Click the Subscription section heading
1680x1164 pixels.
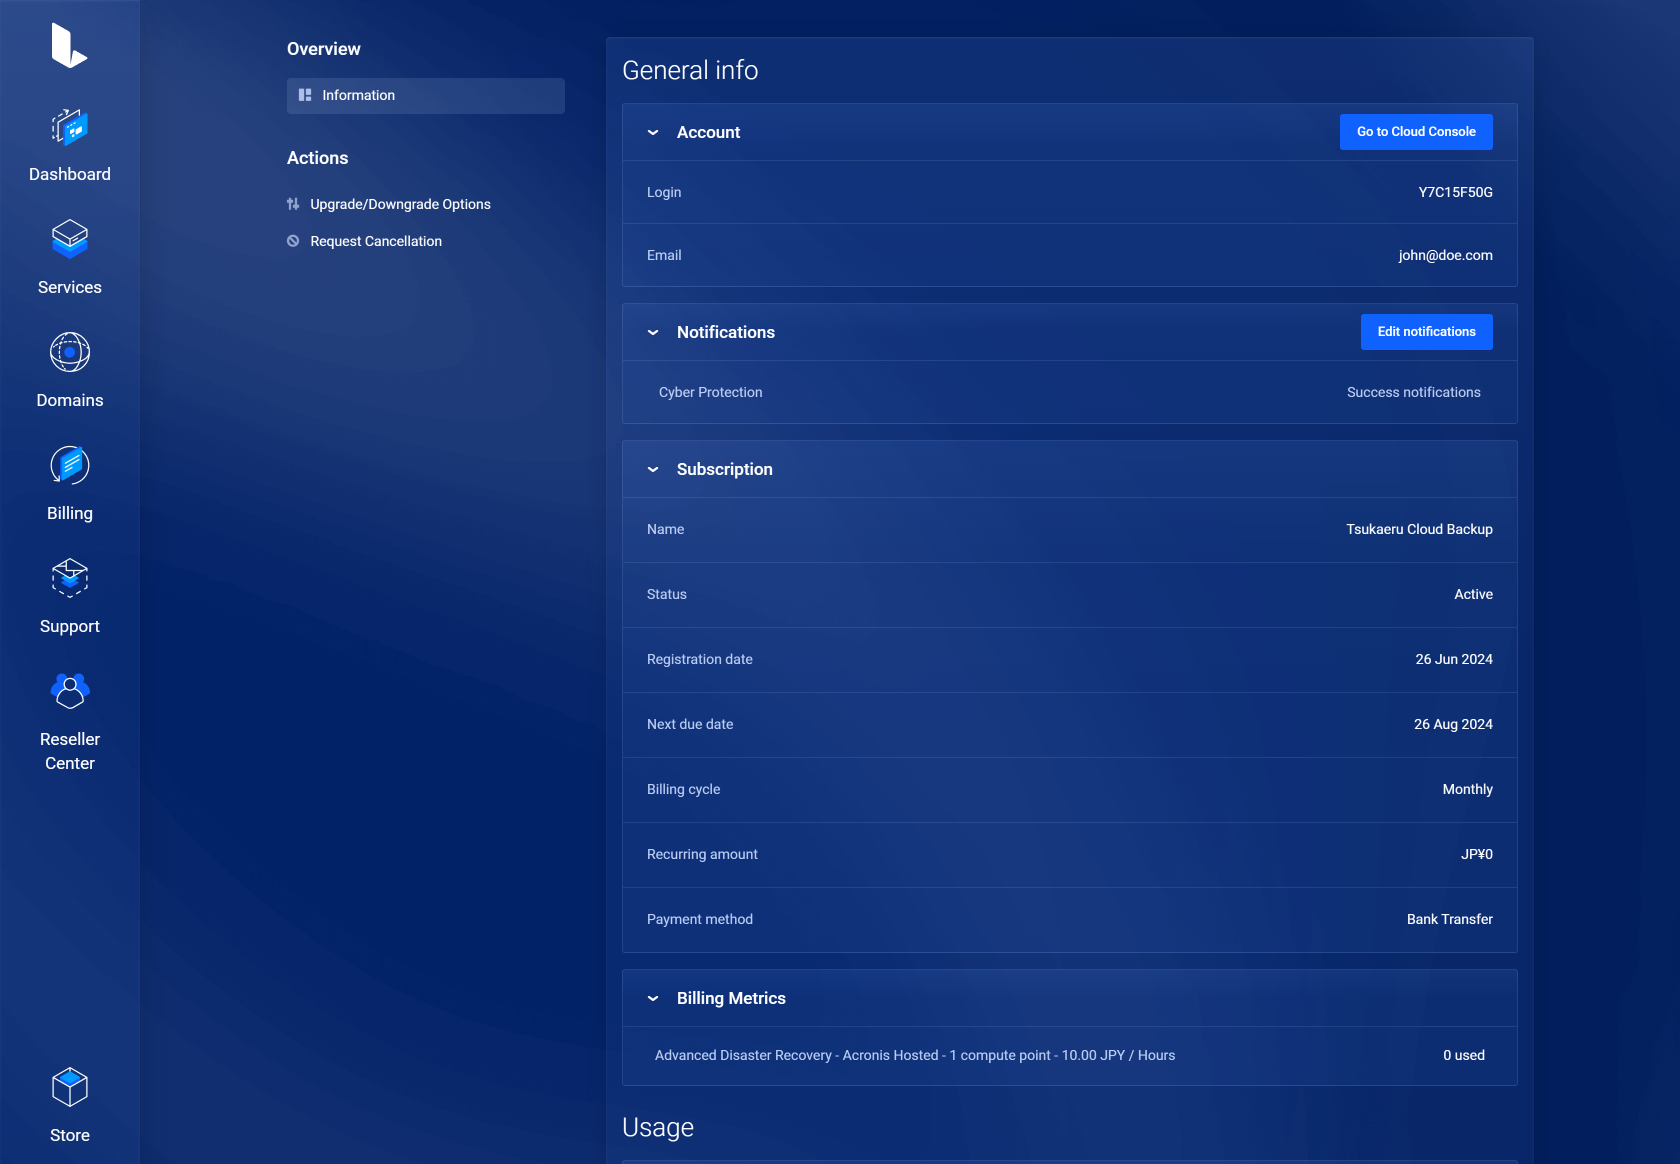pyautogui.click(x=724, y=469)
